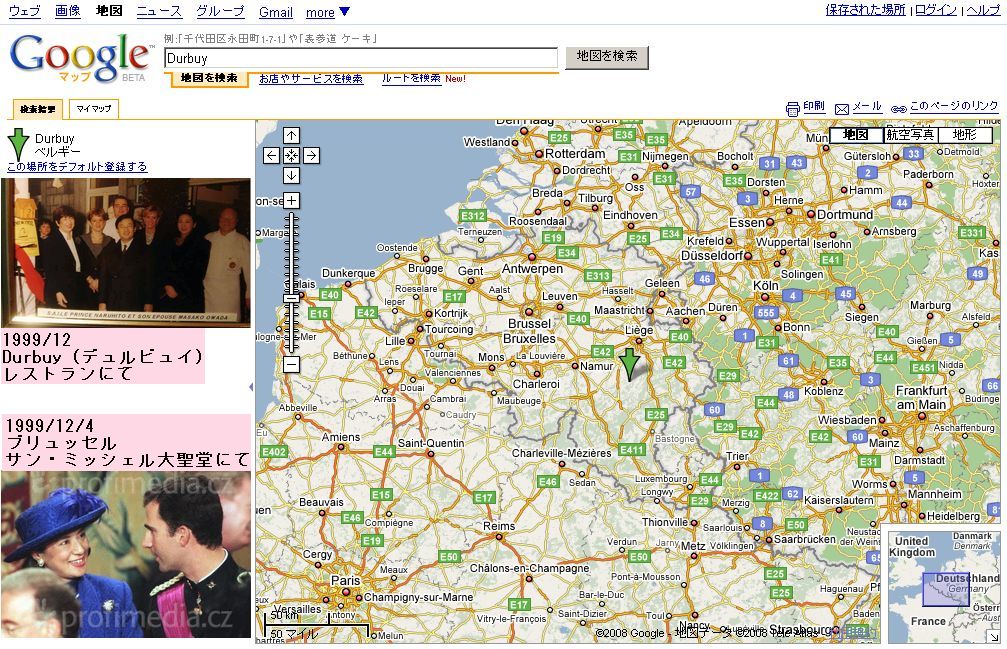
Task: Click the green Durbuy marker on the map
Action: click(x=629, y=365)
